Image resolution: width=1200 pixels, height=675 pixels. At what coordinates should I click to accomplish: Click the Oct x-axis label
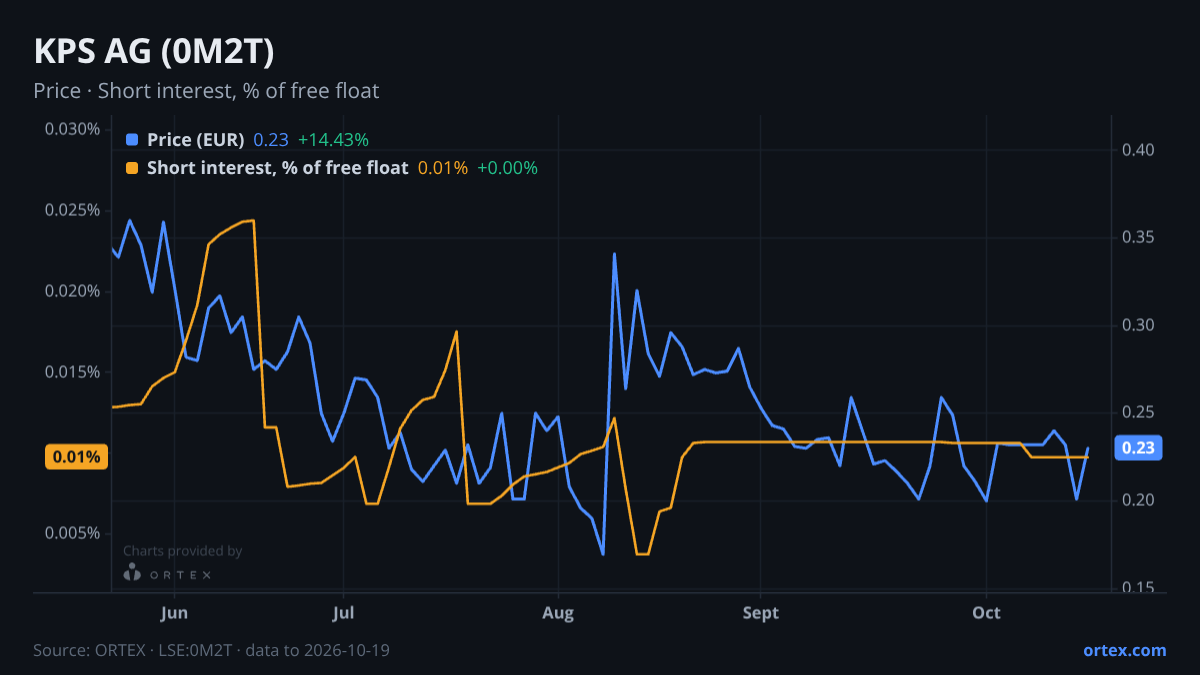point(987,612)
